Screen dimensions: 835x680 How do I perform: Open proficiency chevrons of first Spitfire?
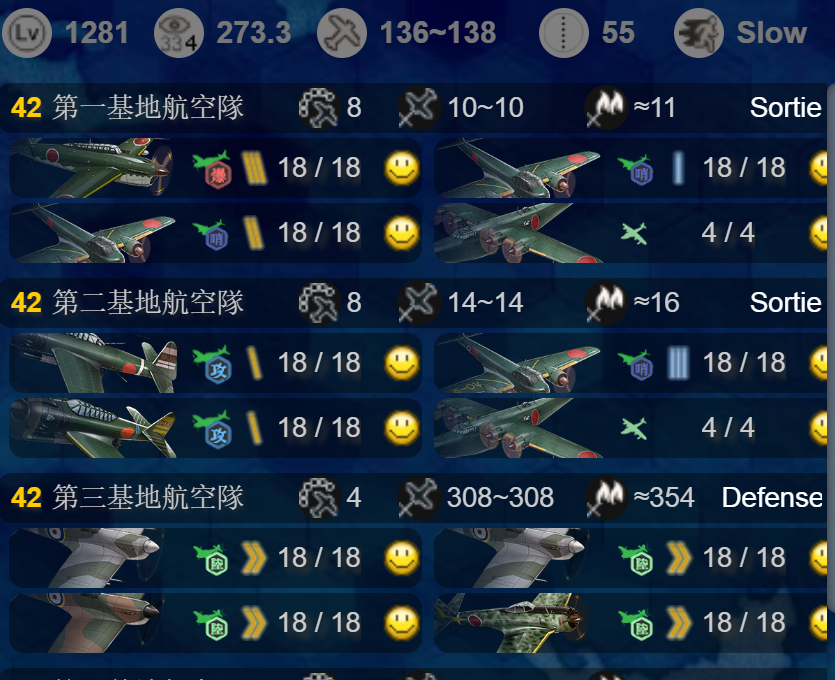(254, 558)
